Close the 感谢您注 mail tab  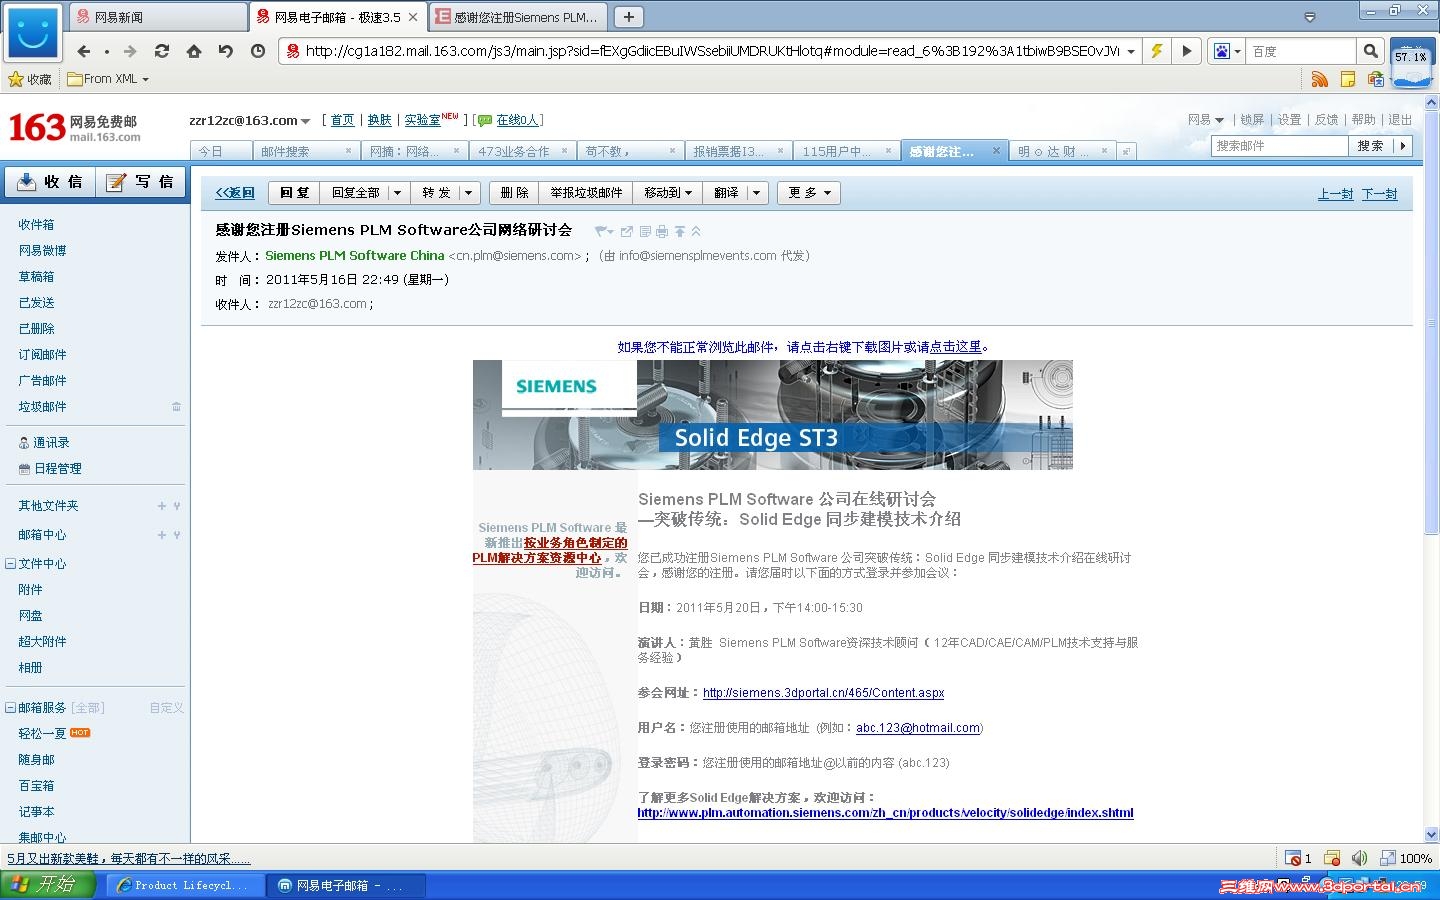point(996,151)
